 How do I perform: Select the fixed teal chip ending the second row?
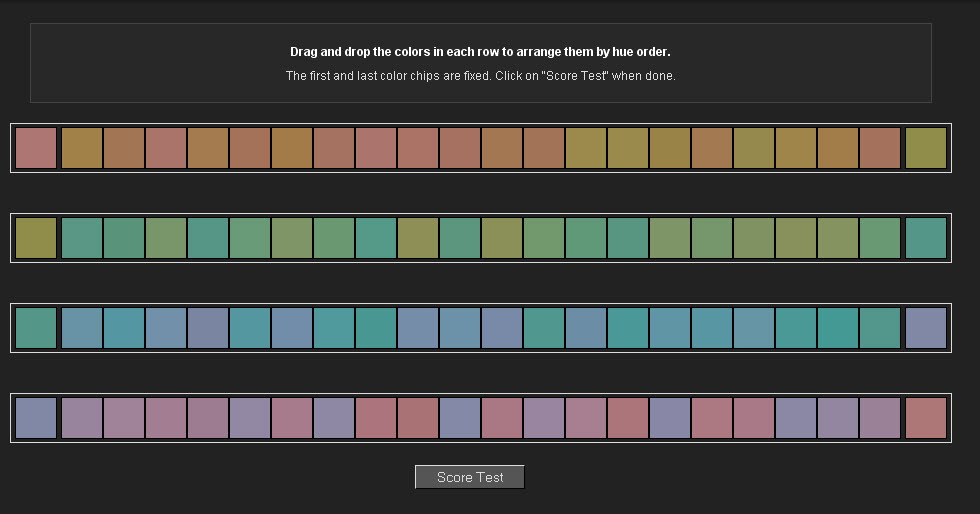point(926,238)
